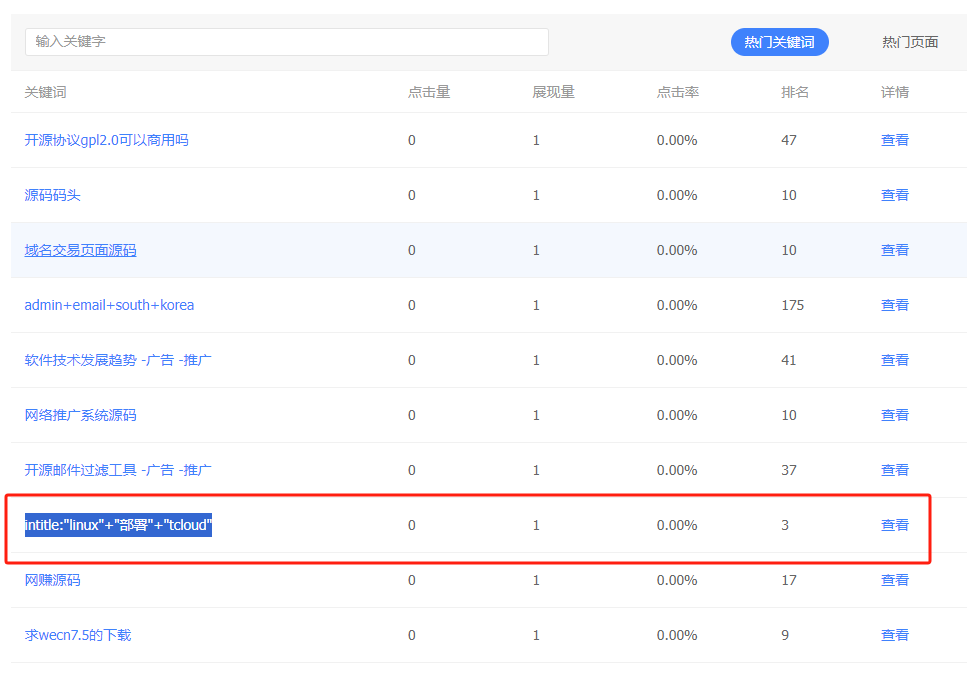
Task: Open keyword 域名交易页面源码
Action: [x=80, y=250]
